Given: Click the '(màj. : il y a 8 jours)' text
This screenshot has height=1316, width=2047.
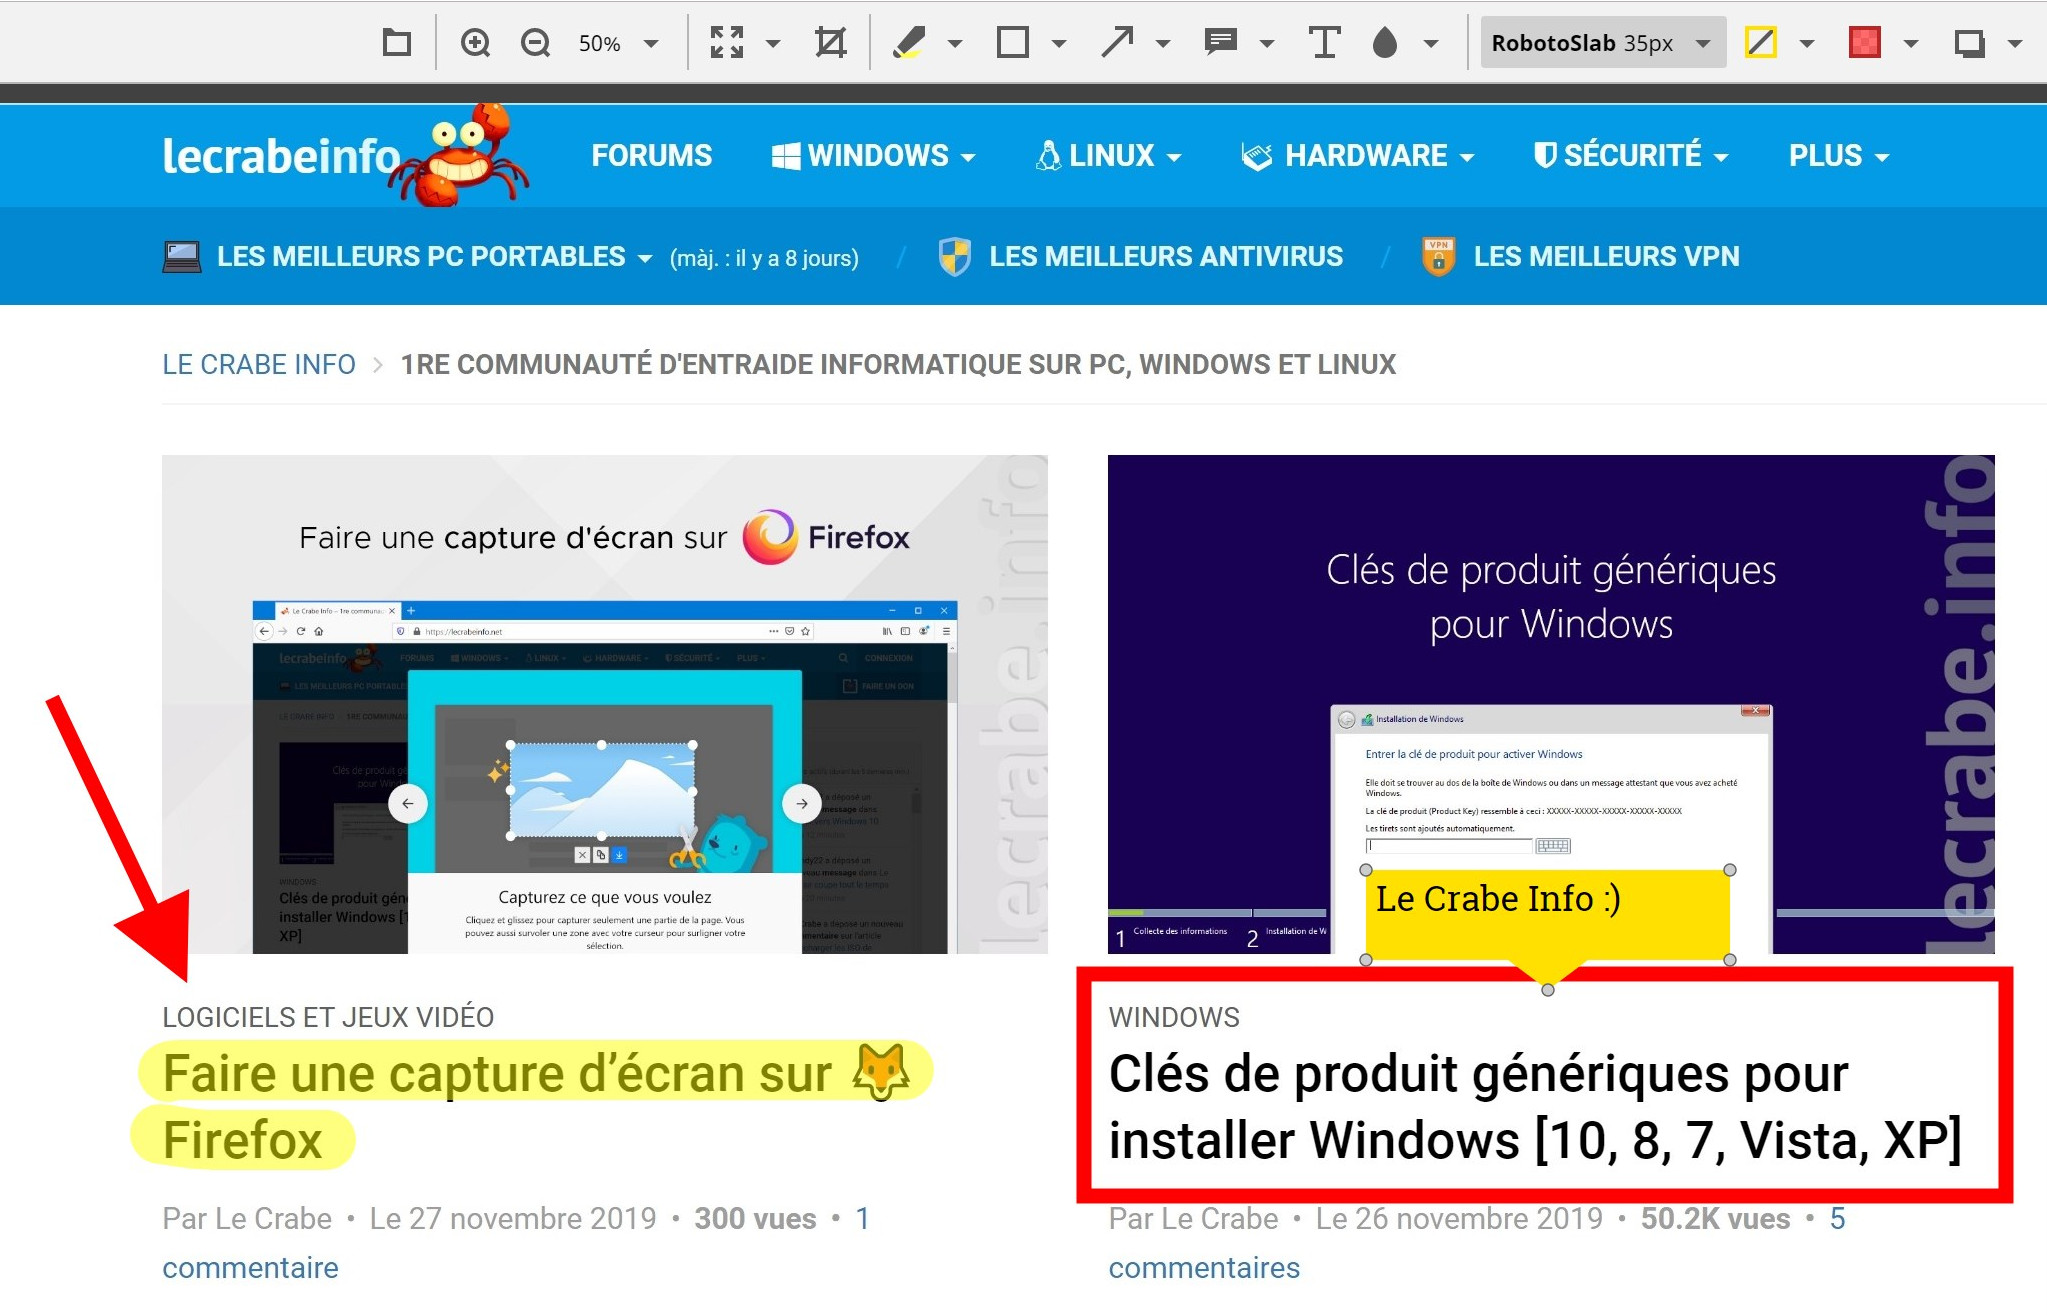Looking at the screenshot, I should pyautogui.click(x=764, y=258).
